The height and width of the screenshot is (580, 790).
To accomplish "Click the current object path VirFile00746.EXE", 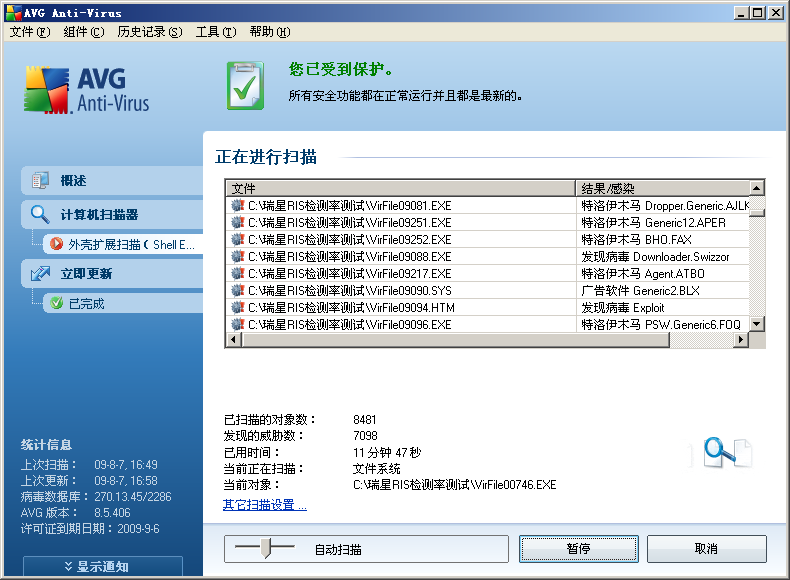I will pos(454,485).
